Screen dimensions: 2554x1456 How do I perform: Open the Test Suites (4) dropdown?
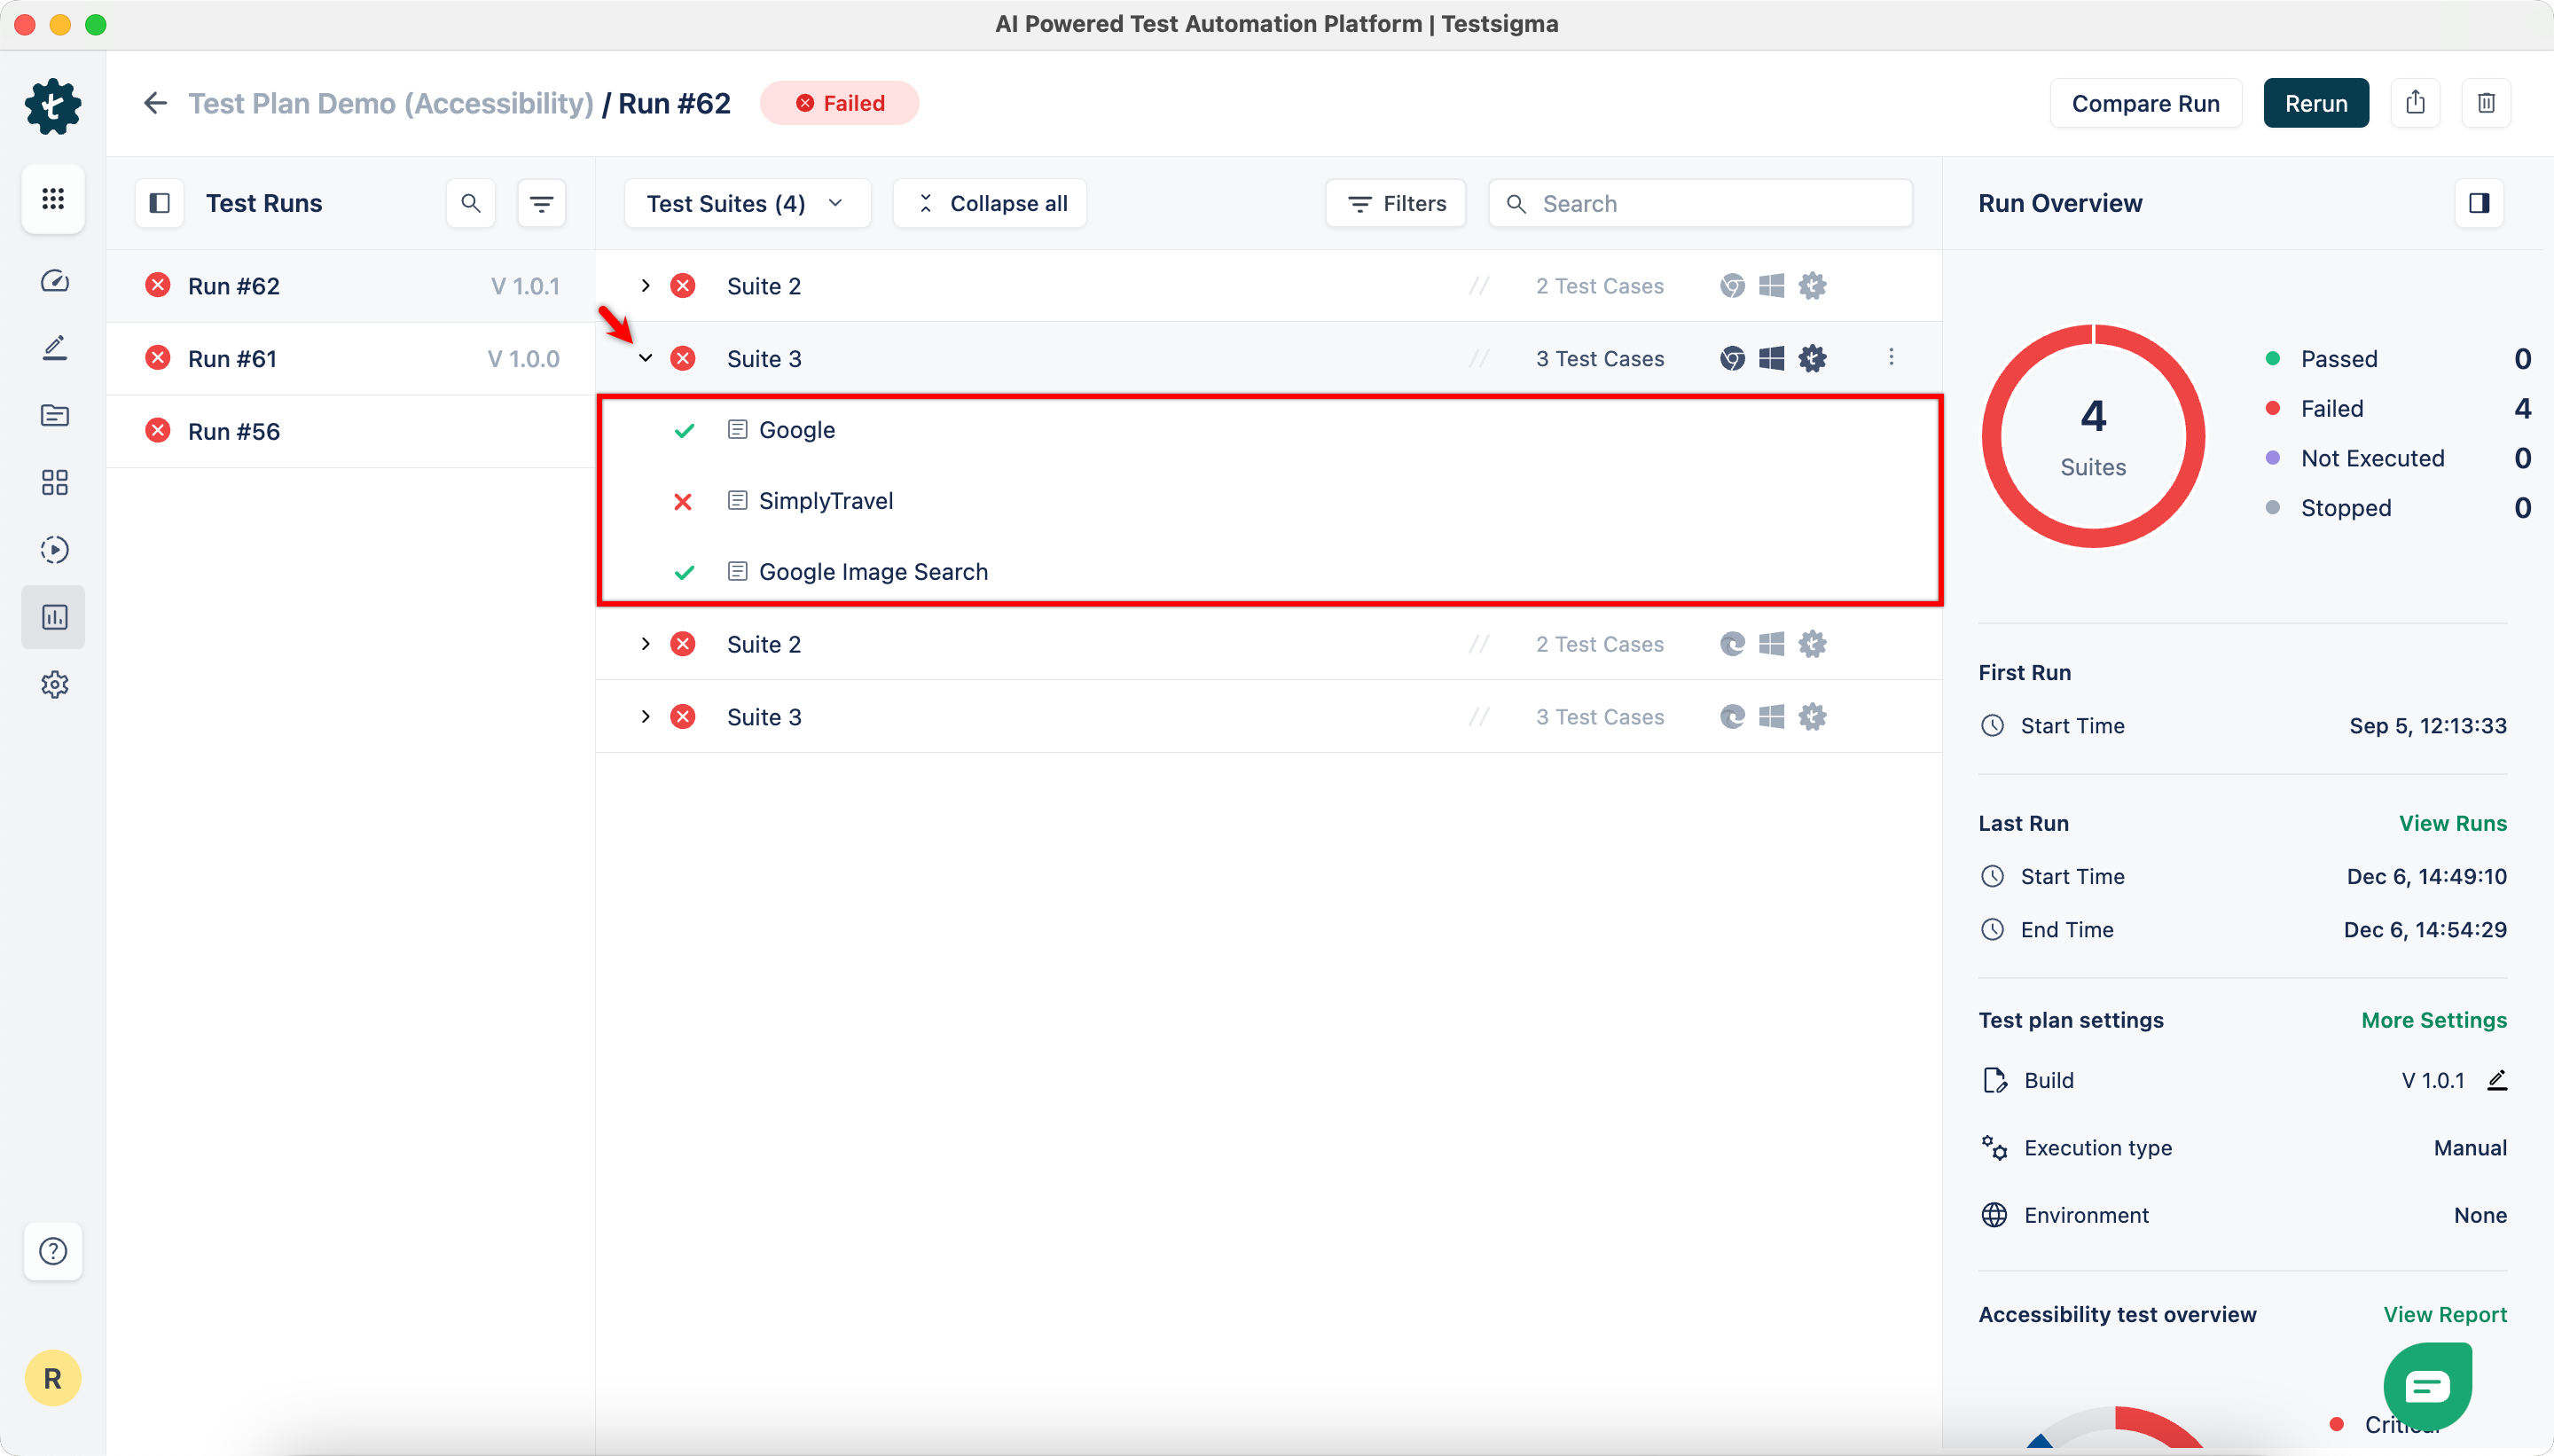745,203
